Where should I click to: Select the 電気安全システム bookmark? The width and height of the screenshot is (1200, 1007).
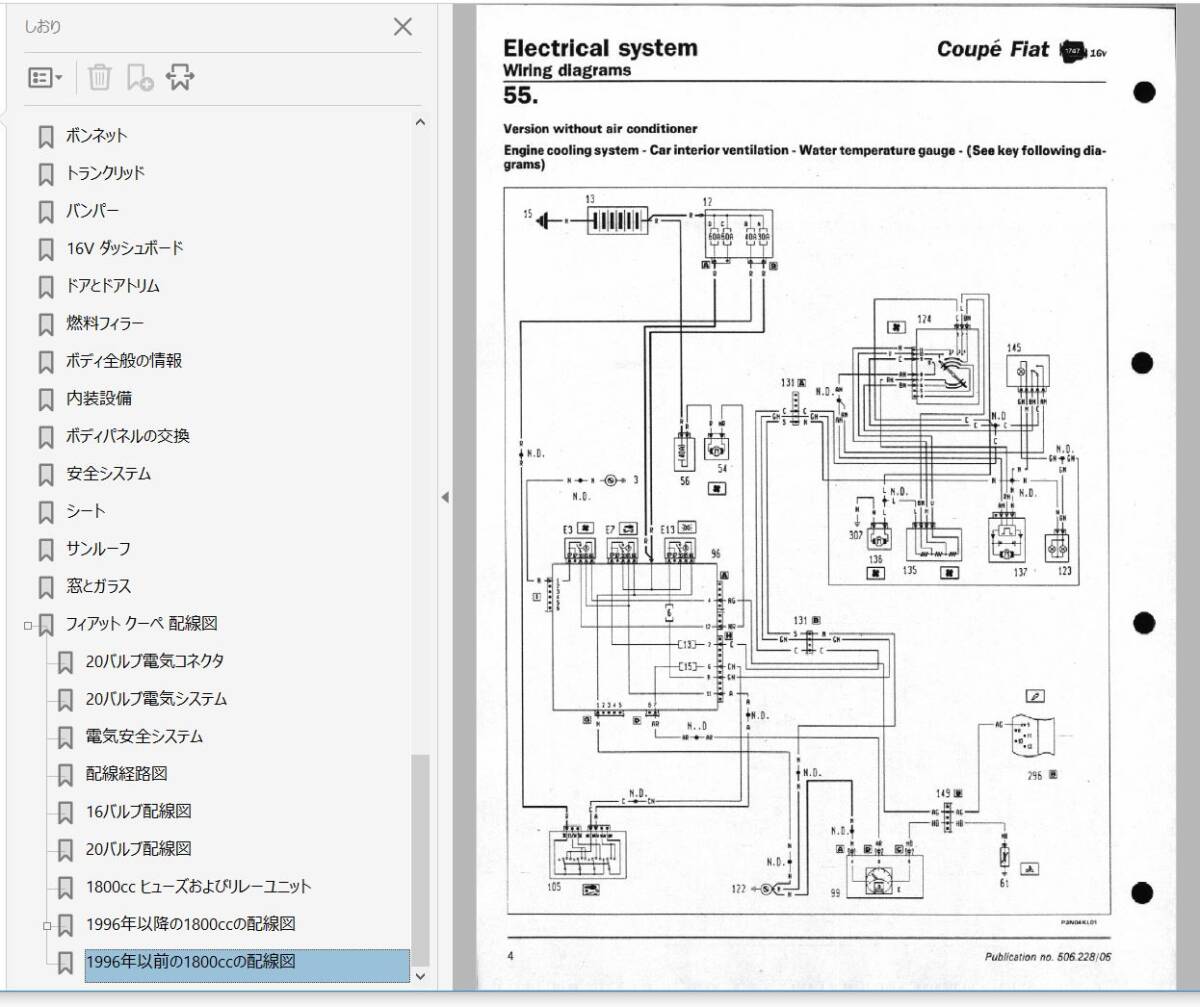point(144,737)
